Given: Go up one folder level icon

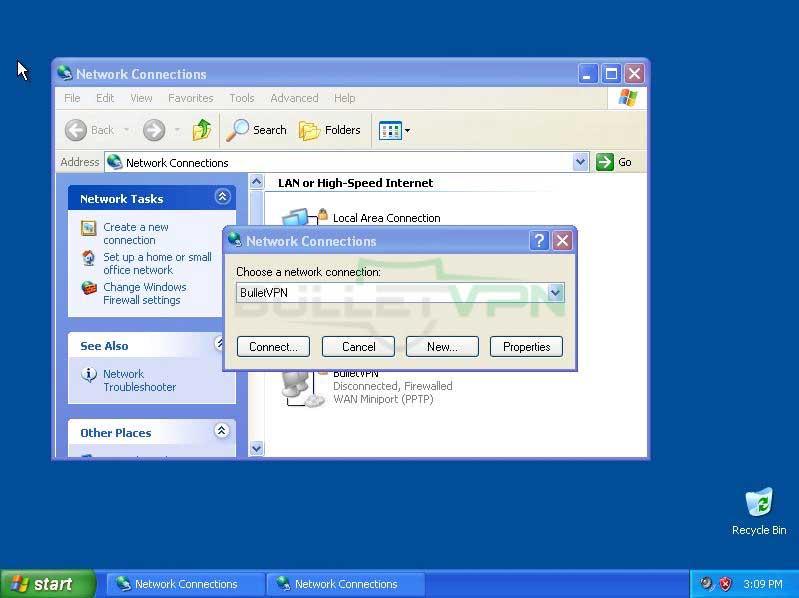Looking at the screenshot, I should click(x=202, y=130).
